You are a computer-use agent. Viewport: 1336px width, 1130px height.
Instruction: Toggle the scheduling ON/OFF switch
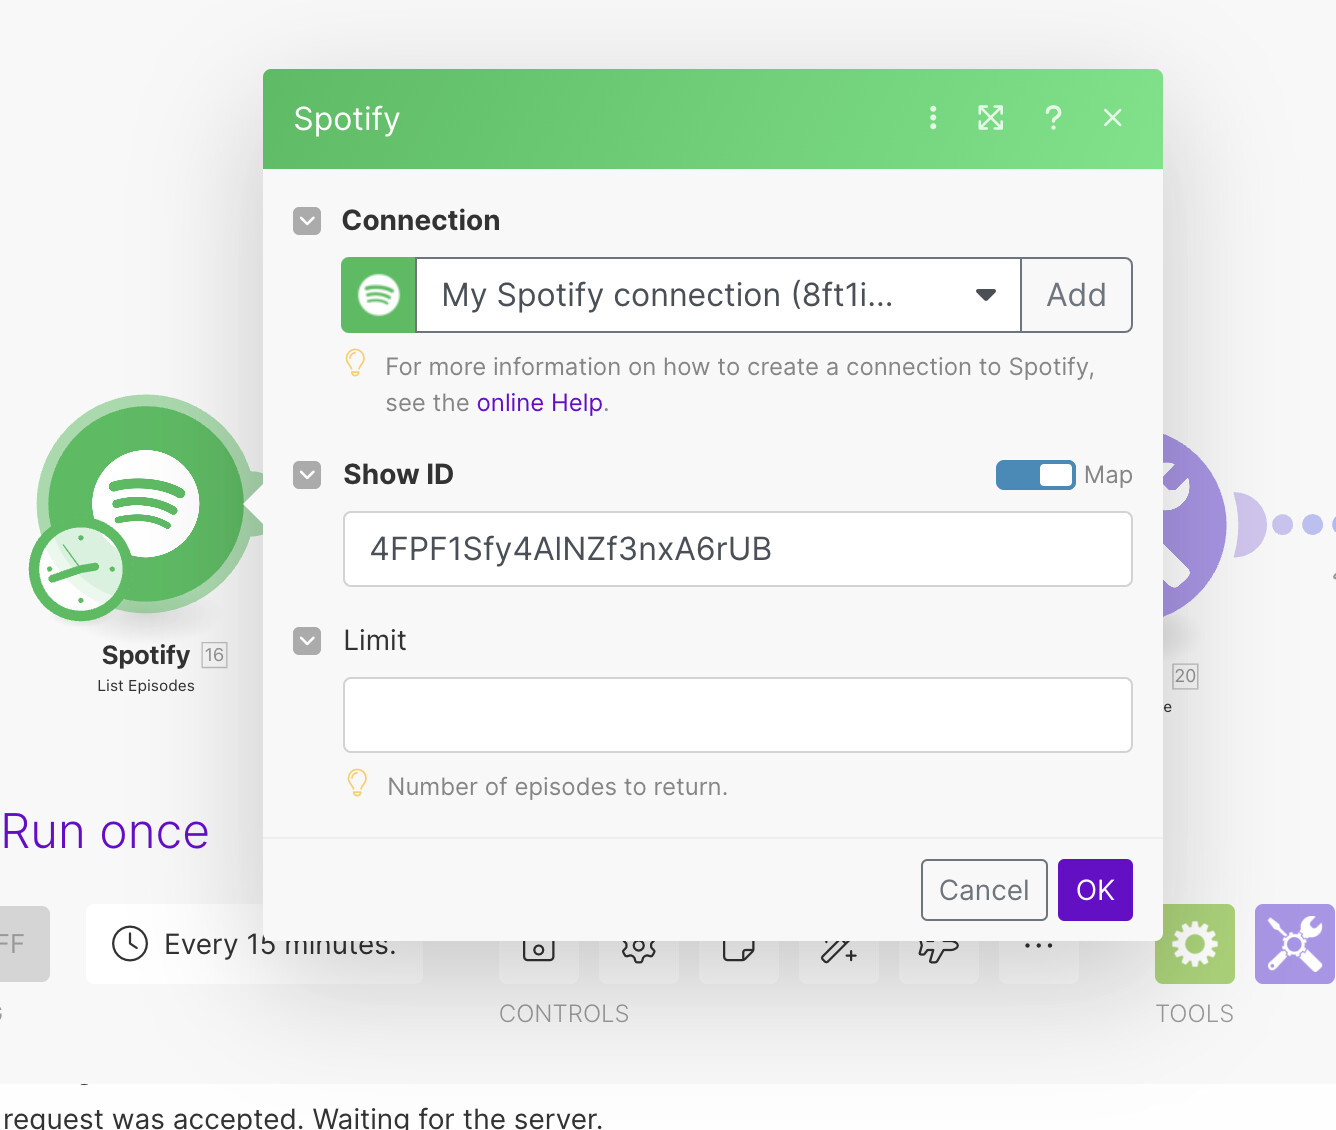(x=24, y=944)
